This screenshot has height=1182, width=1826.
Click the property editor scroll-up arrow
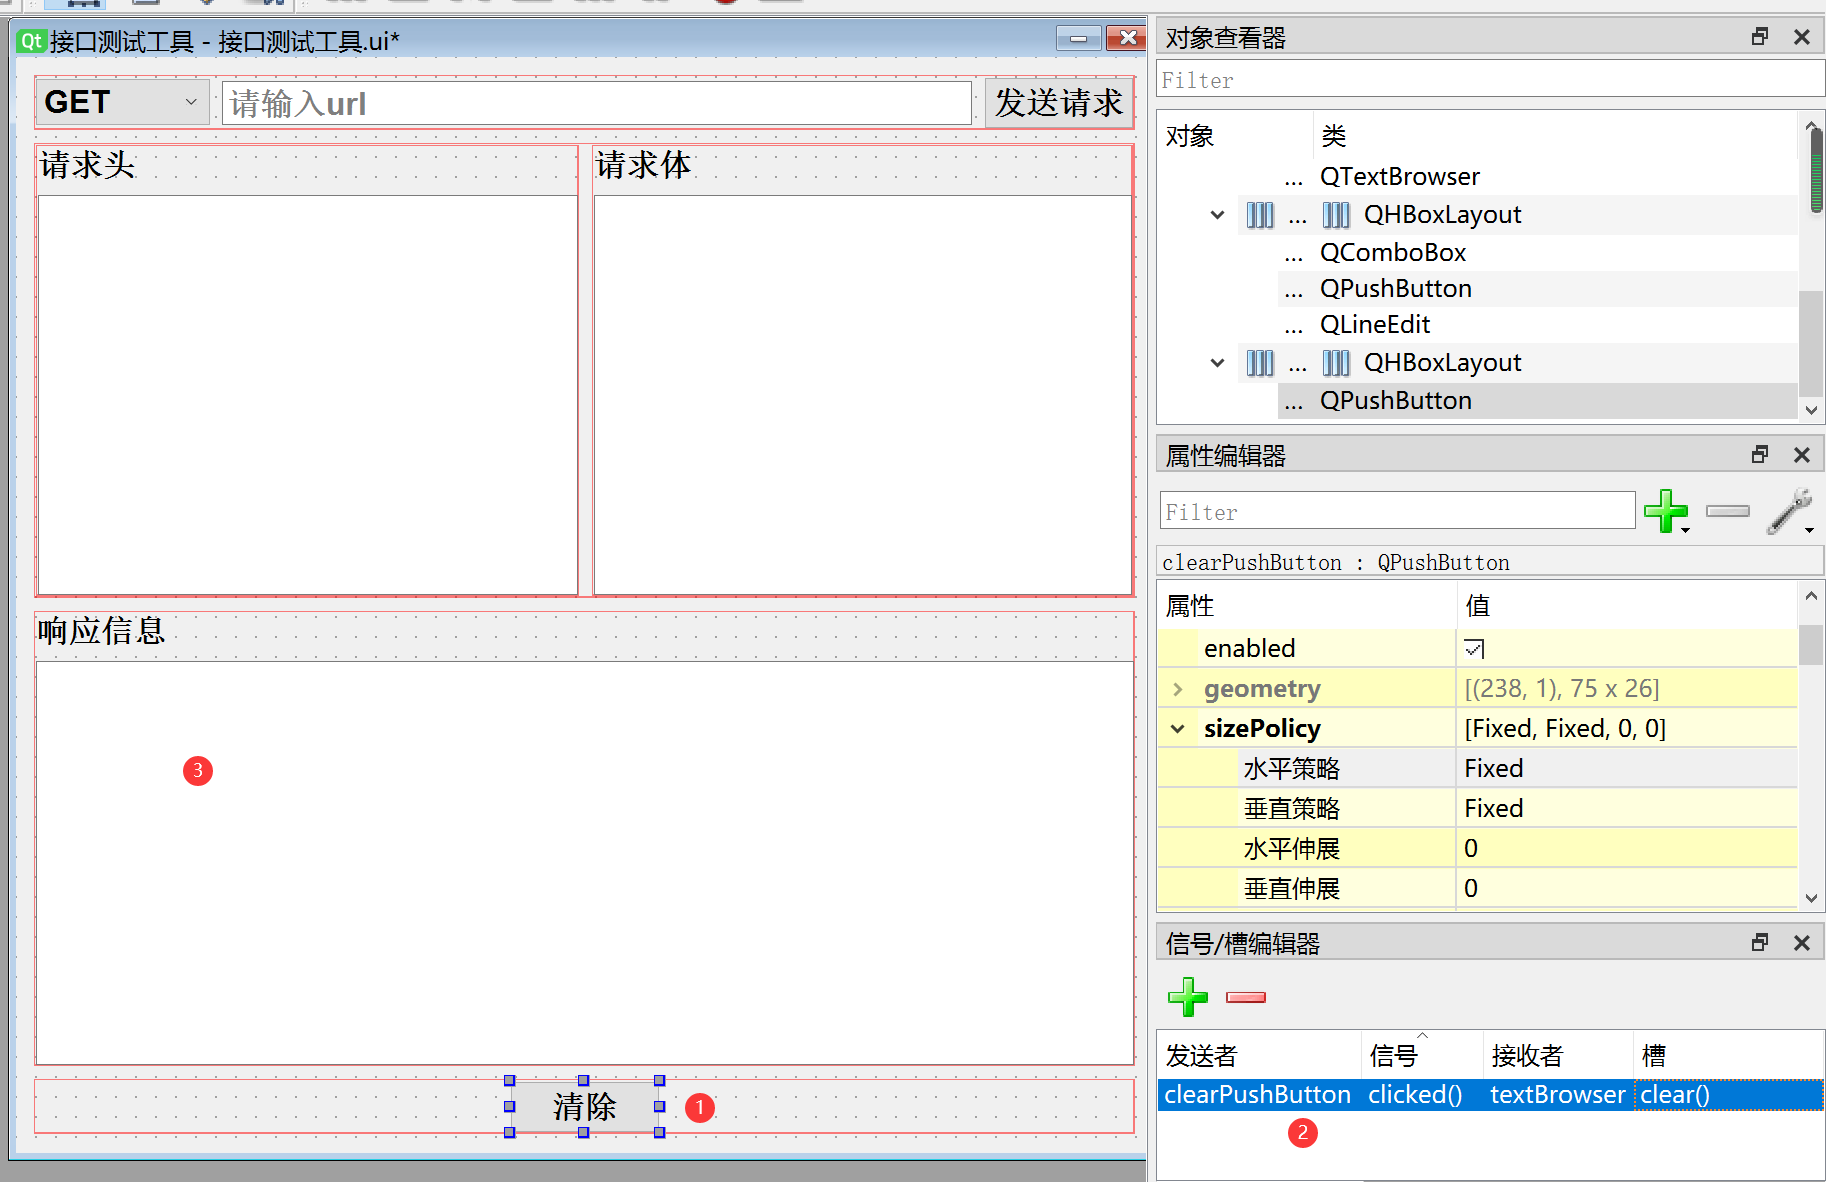[x=1811, y=596]
